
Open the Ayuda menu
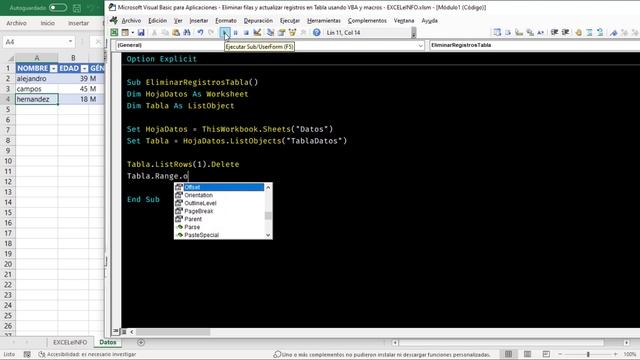coord(429,20)
